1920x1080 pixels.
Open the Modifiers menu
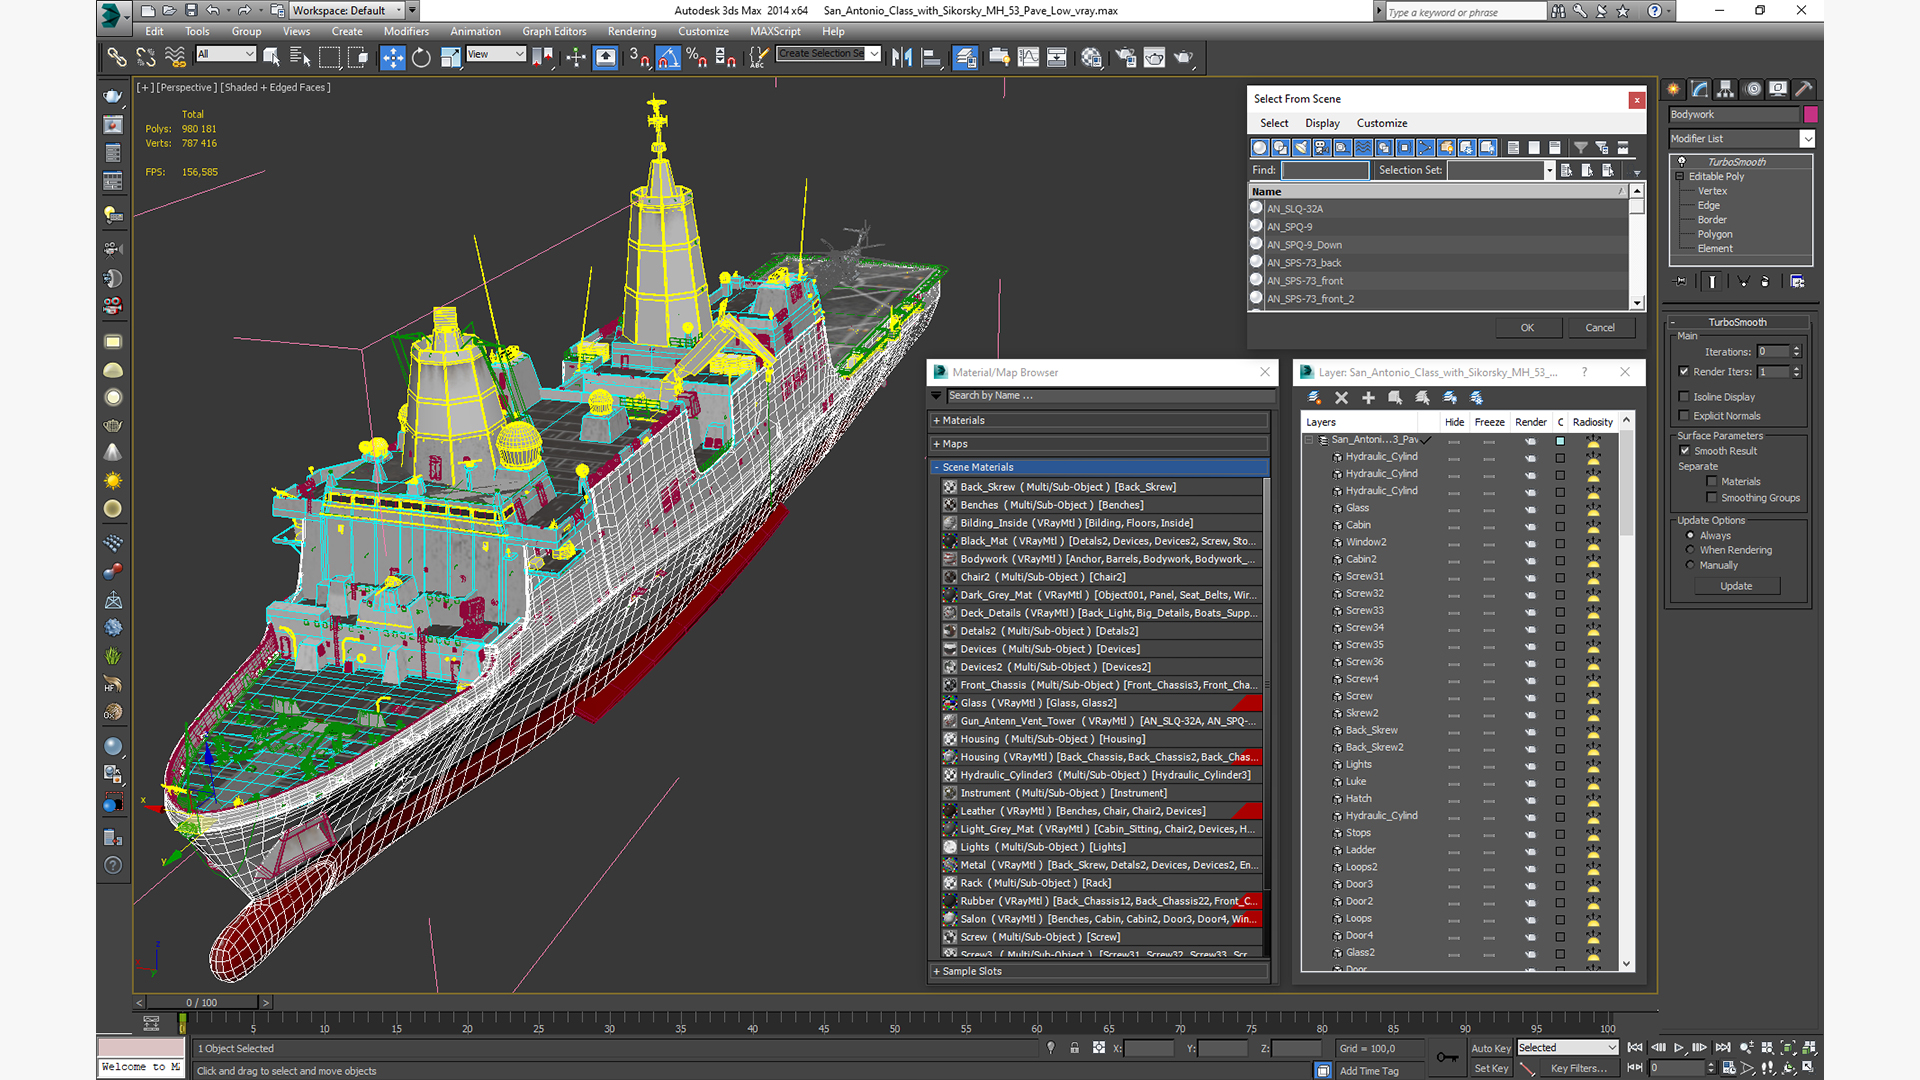point(406,32)
